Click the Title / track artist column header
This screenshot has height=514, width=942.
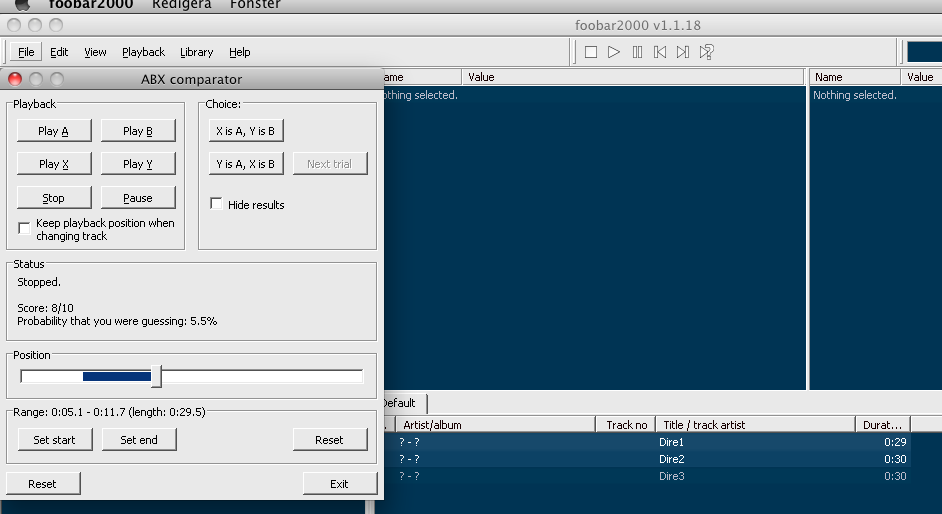[x=755, y=425]
